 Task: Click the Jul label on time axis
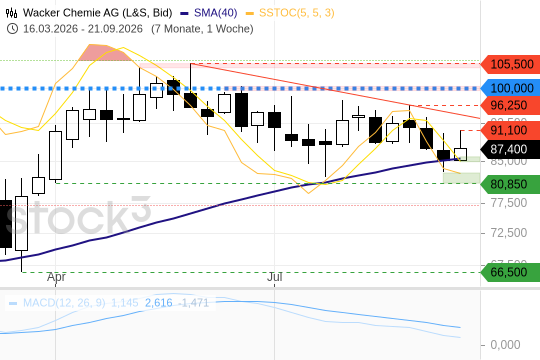click(274, 277)
